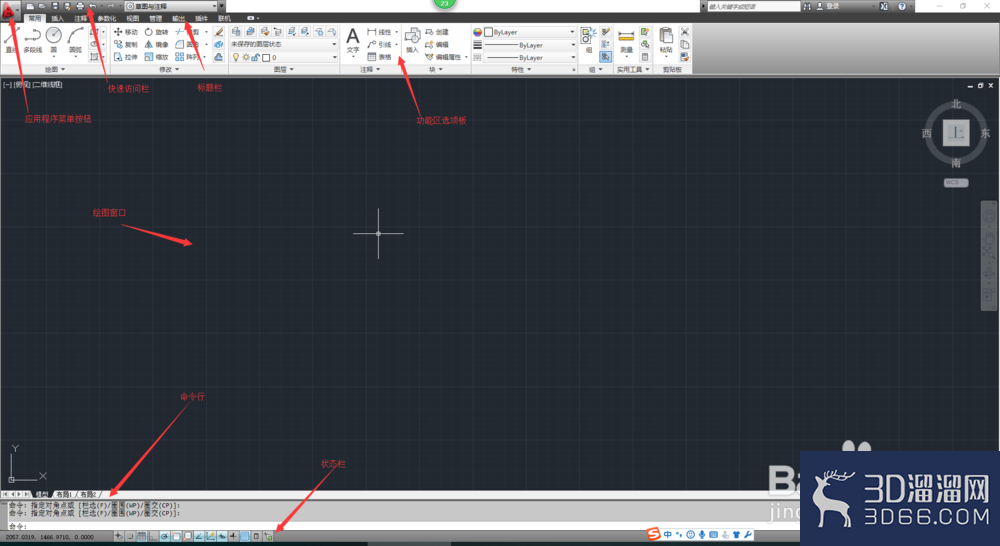Open the lineweight ByLayer dropdown
This screenshot has height=546, width=1000.
[x=529, y=45]
